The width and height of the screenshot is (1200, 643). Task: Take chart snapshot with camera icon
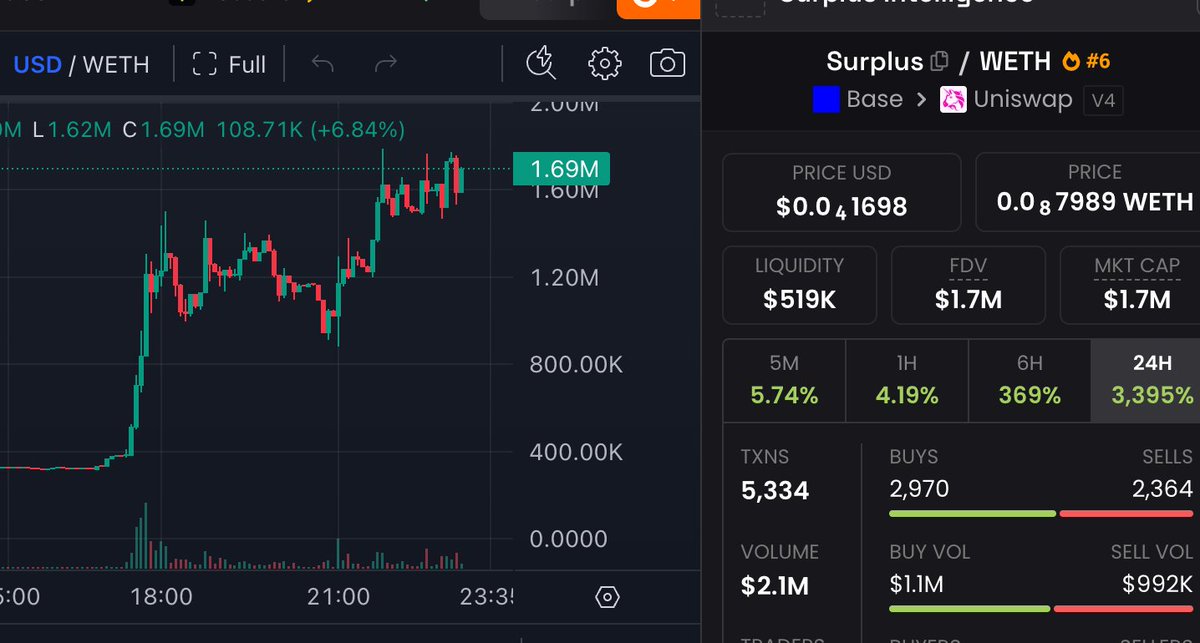[x=667, y=64]
